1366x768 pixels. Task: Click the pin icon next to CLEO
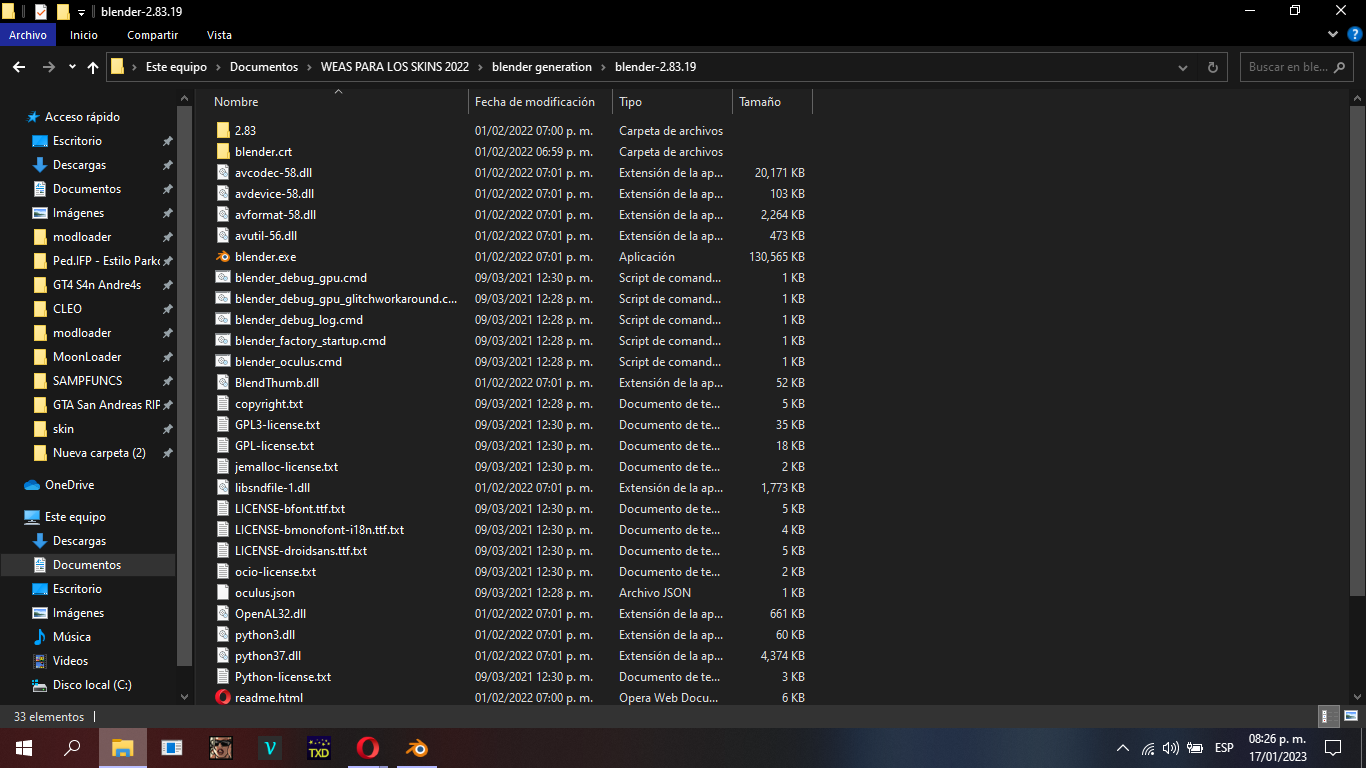tap(167, 309)
